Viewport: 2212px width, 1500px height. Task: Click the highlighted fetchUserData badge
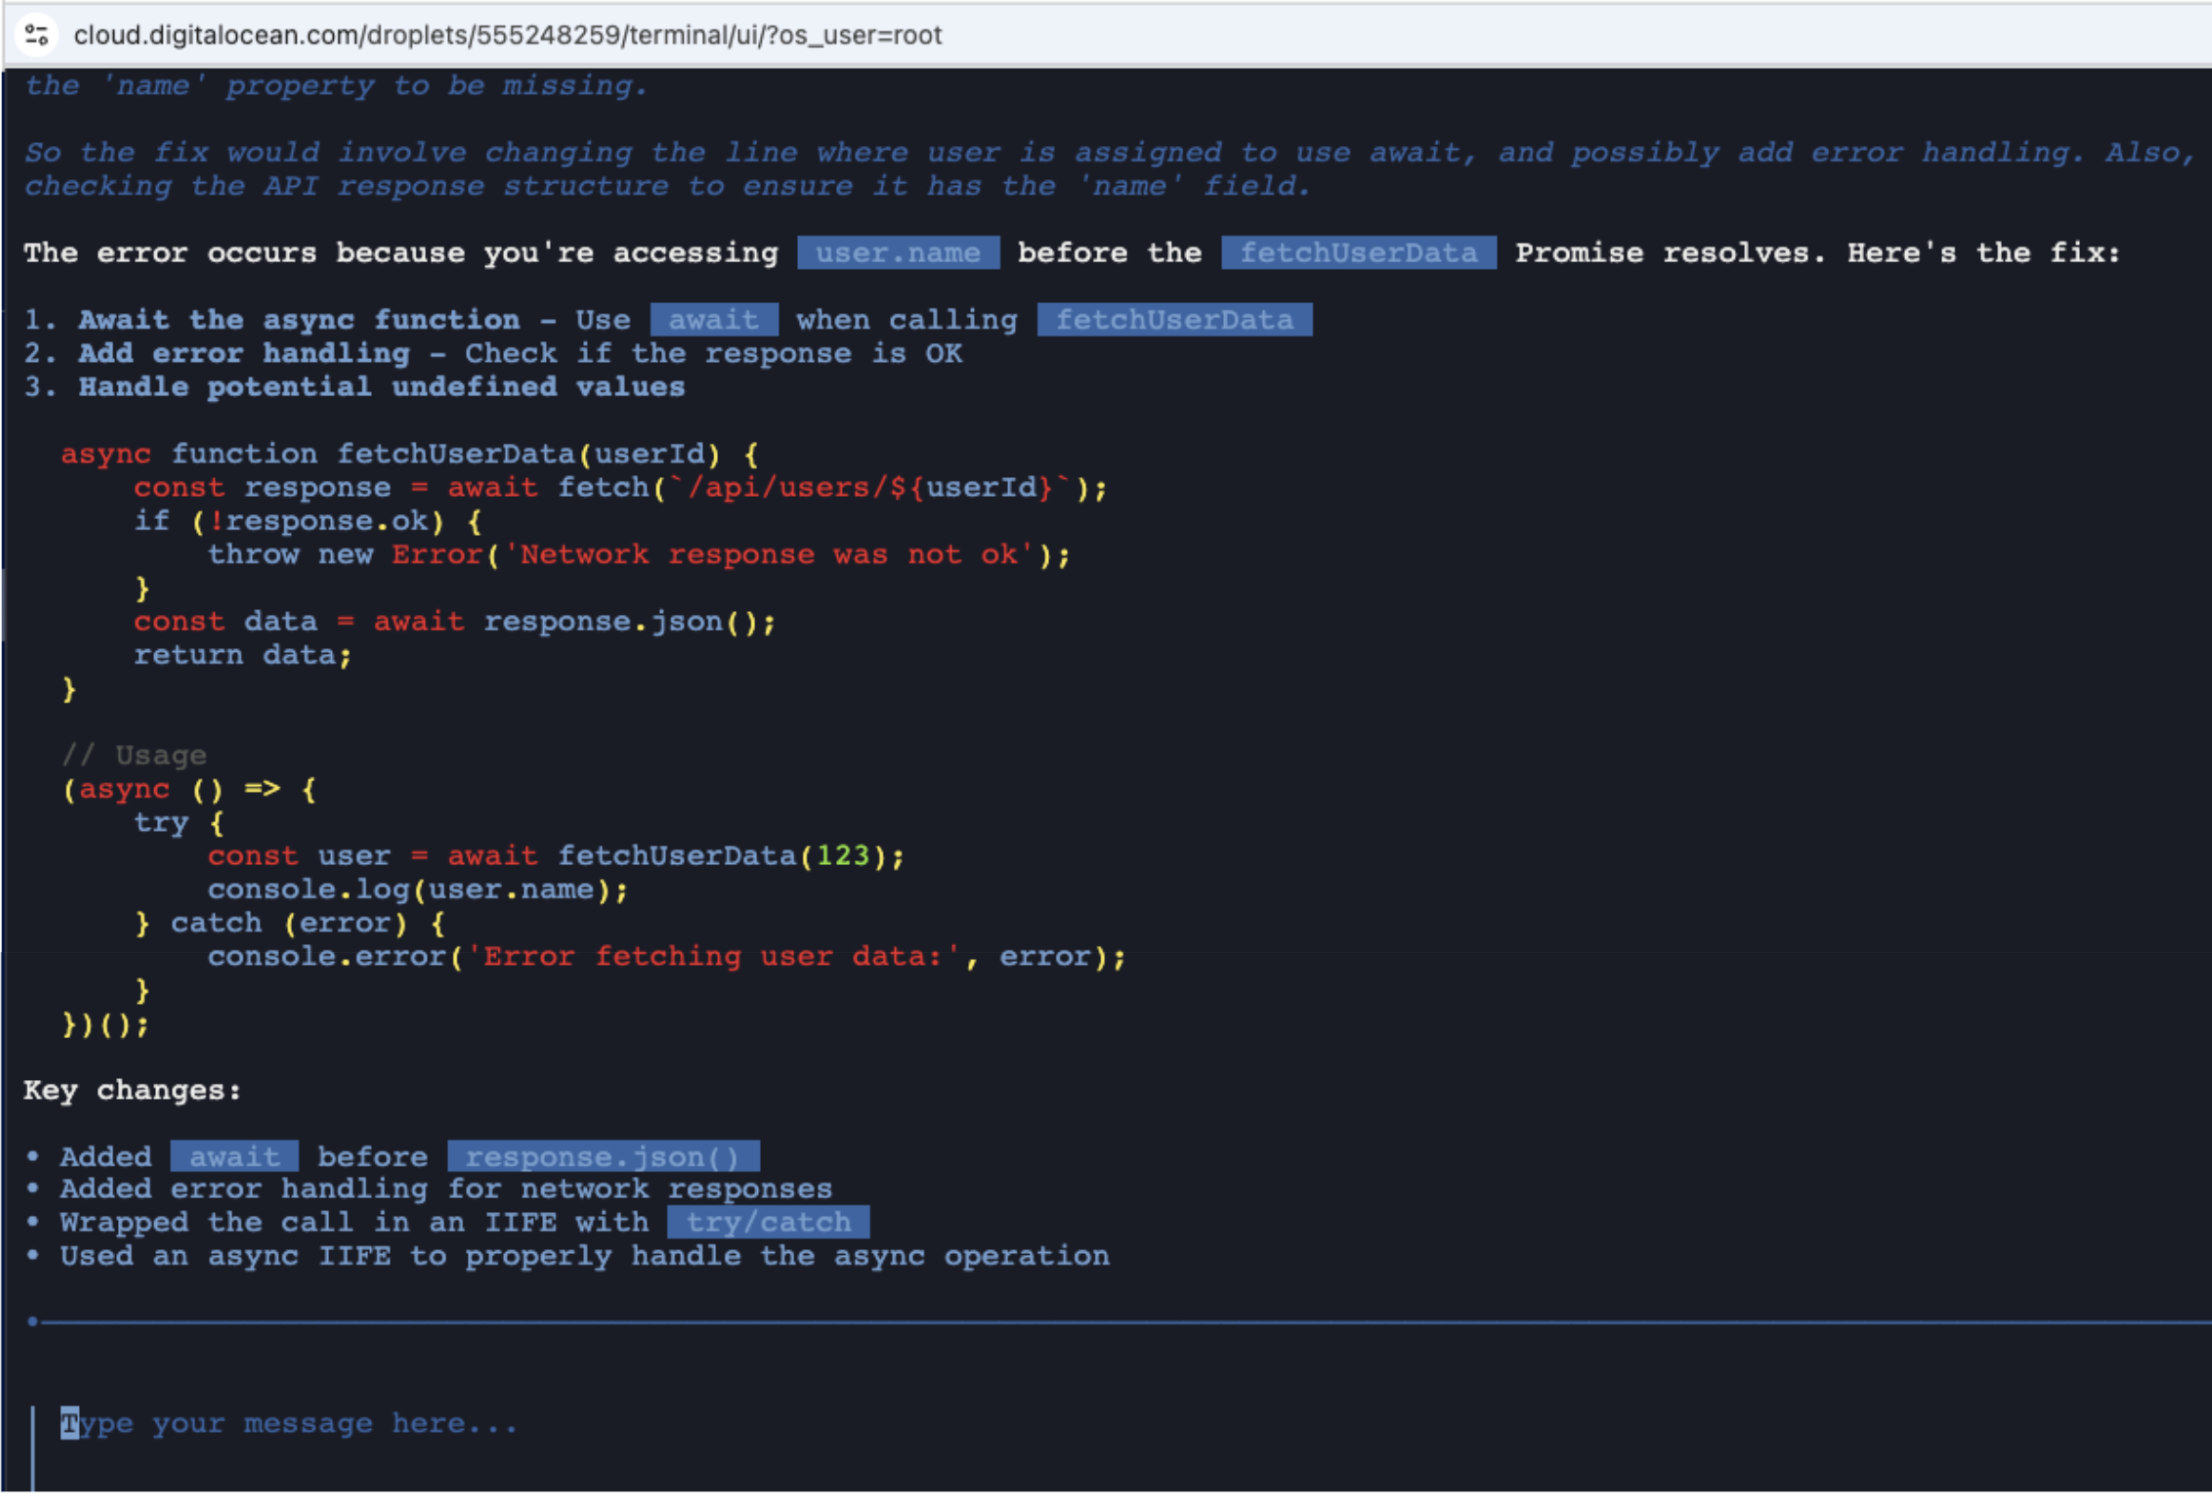(1358, 253)
